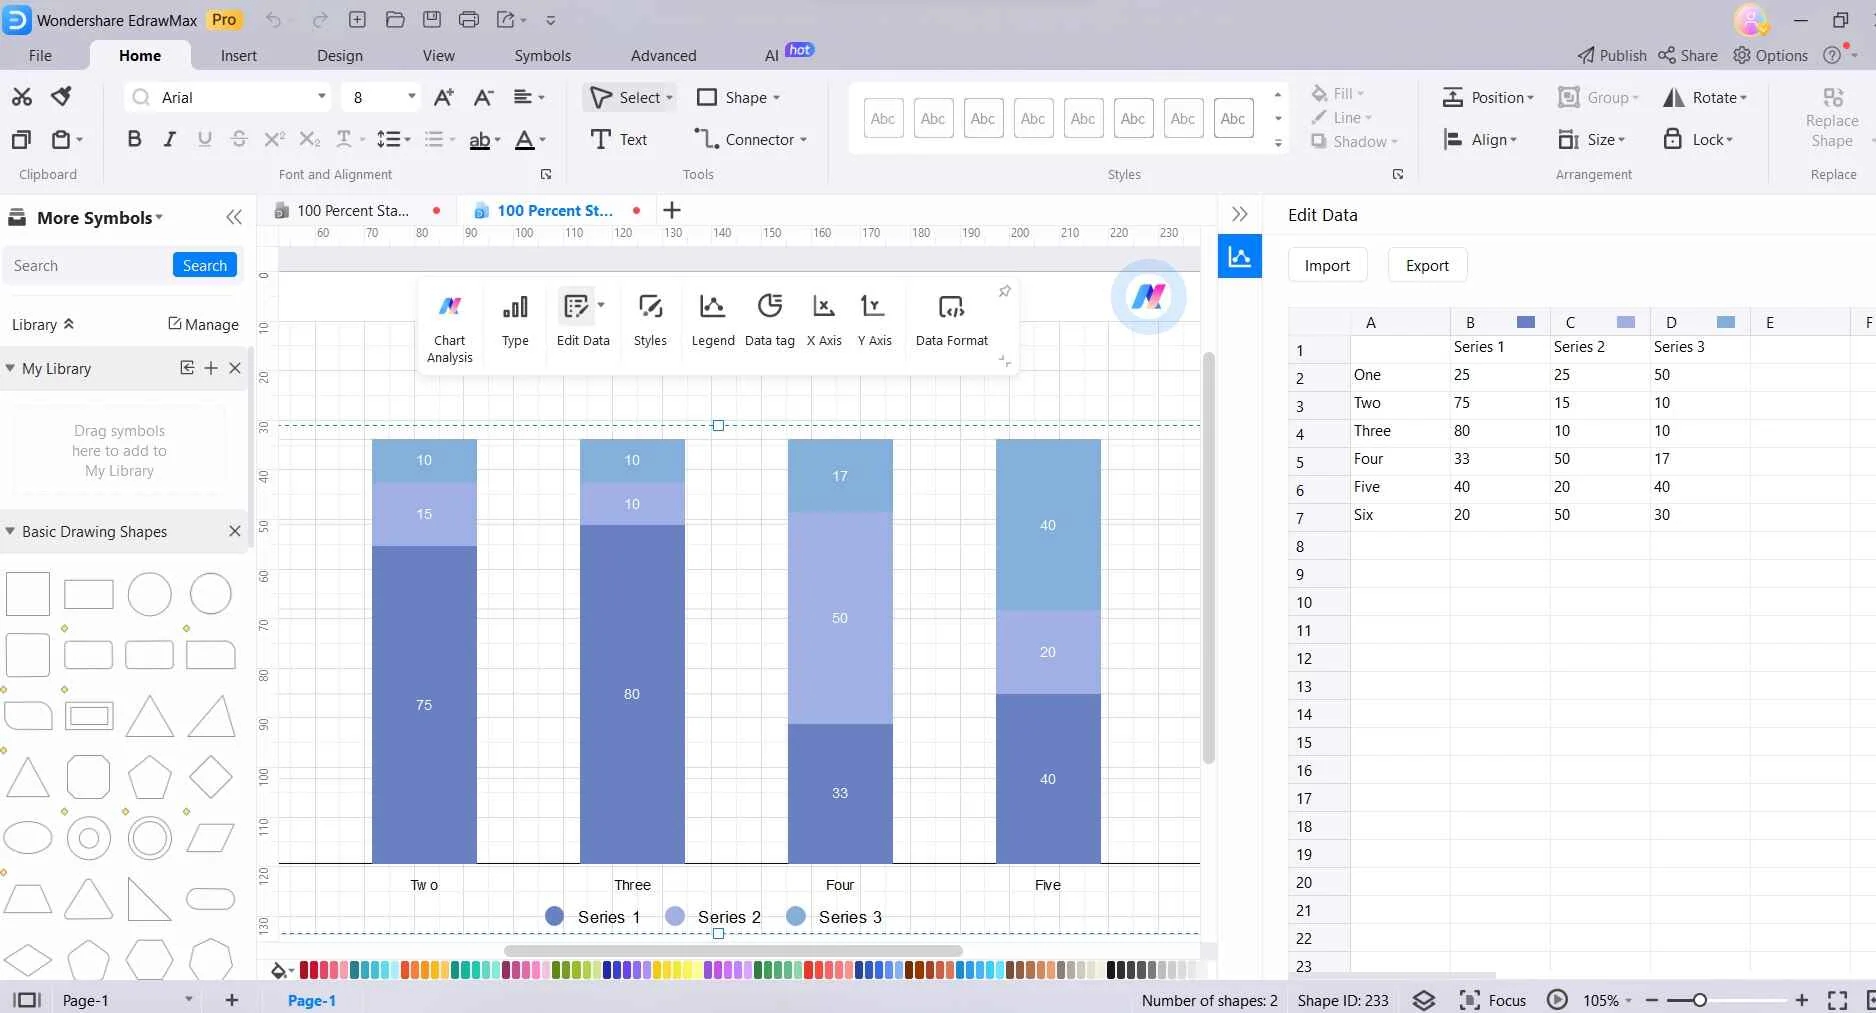This screenshot has width=1876, height=1013.
Task: Click the Copy icon
Action: click(x=21, y=140)
